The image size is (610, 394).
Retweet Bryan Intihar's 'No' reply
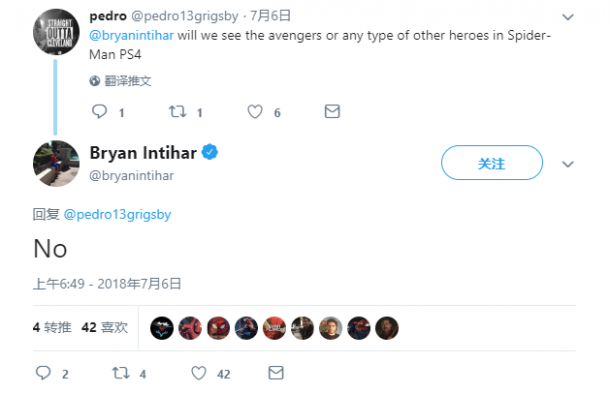121,373
